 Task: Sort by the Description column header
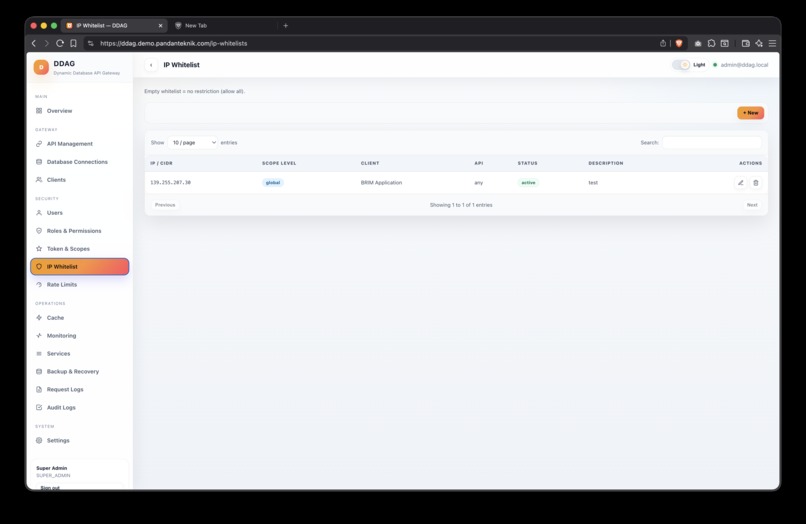(x=606, y=163)
